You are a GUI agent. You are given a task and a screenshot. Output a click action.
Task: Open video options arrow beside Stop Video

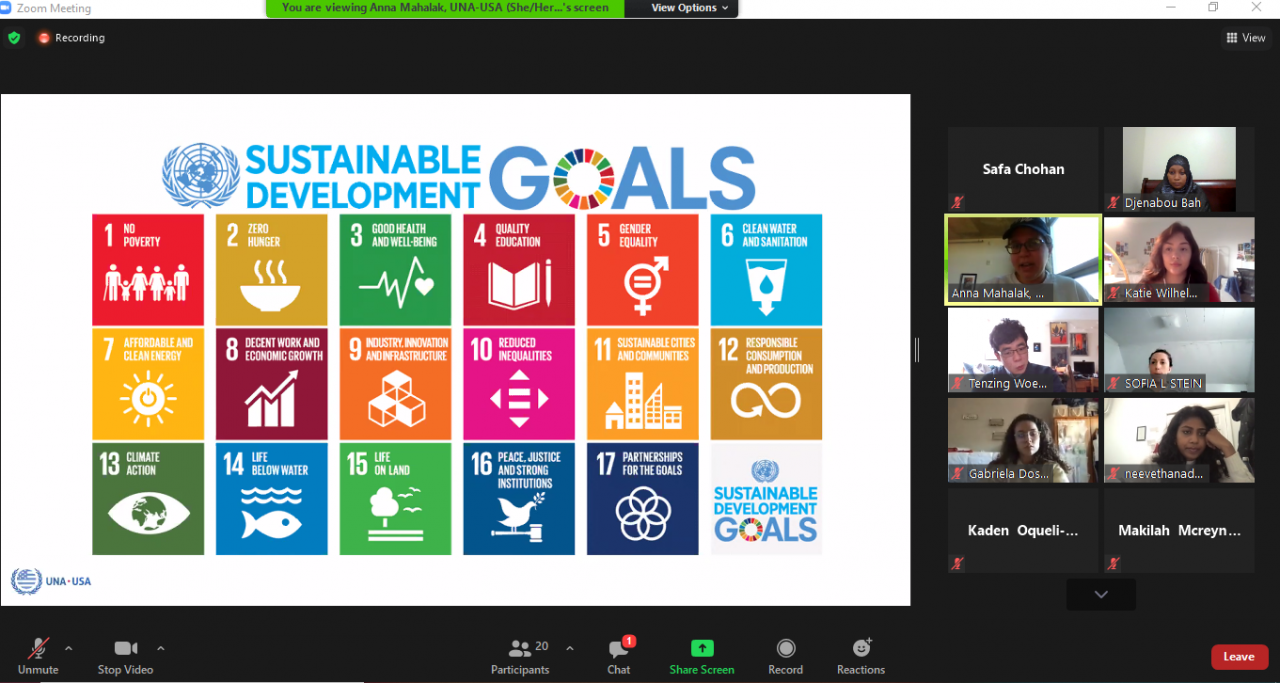coord(161,648)
